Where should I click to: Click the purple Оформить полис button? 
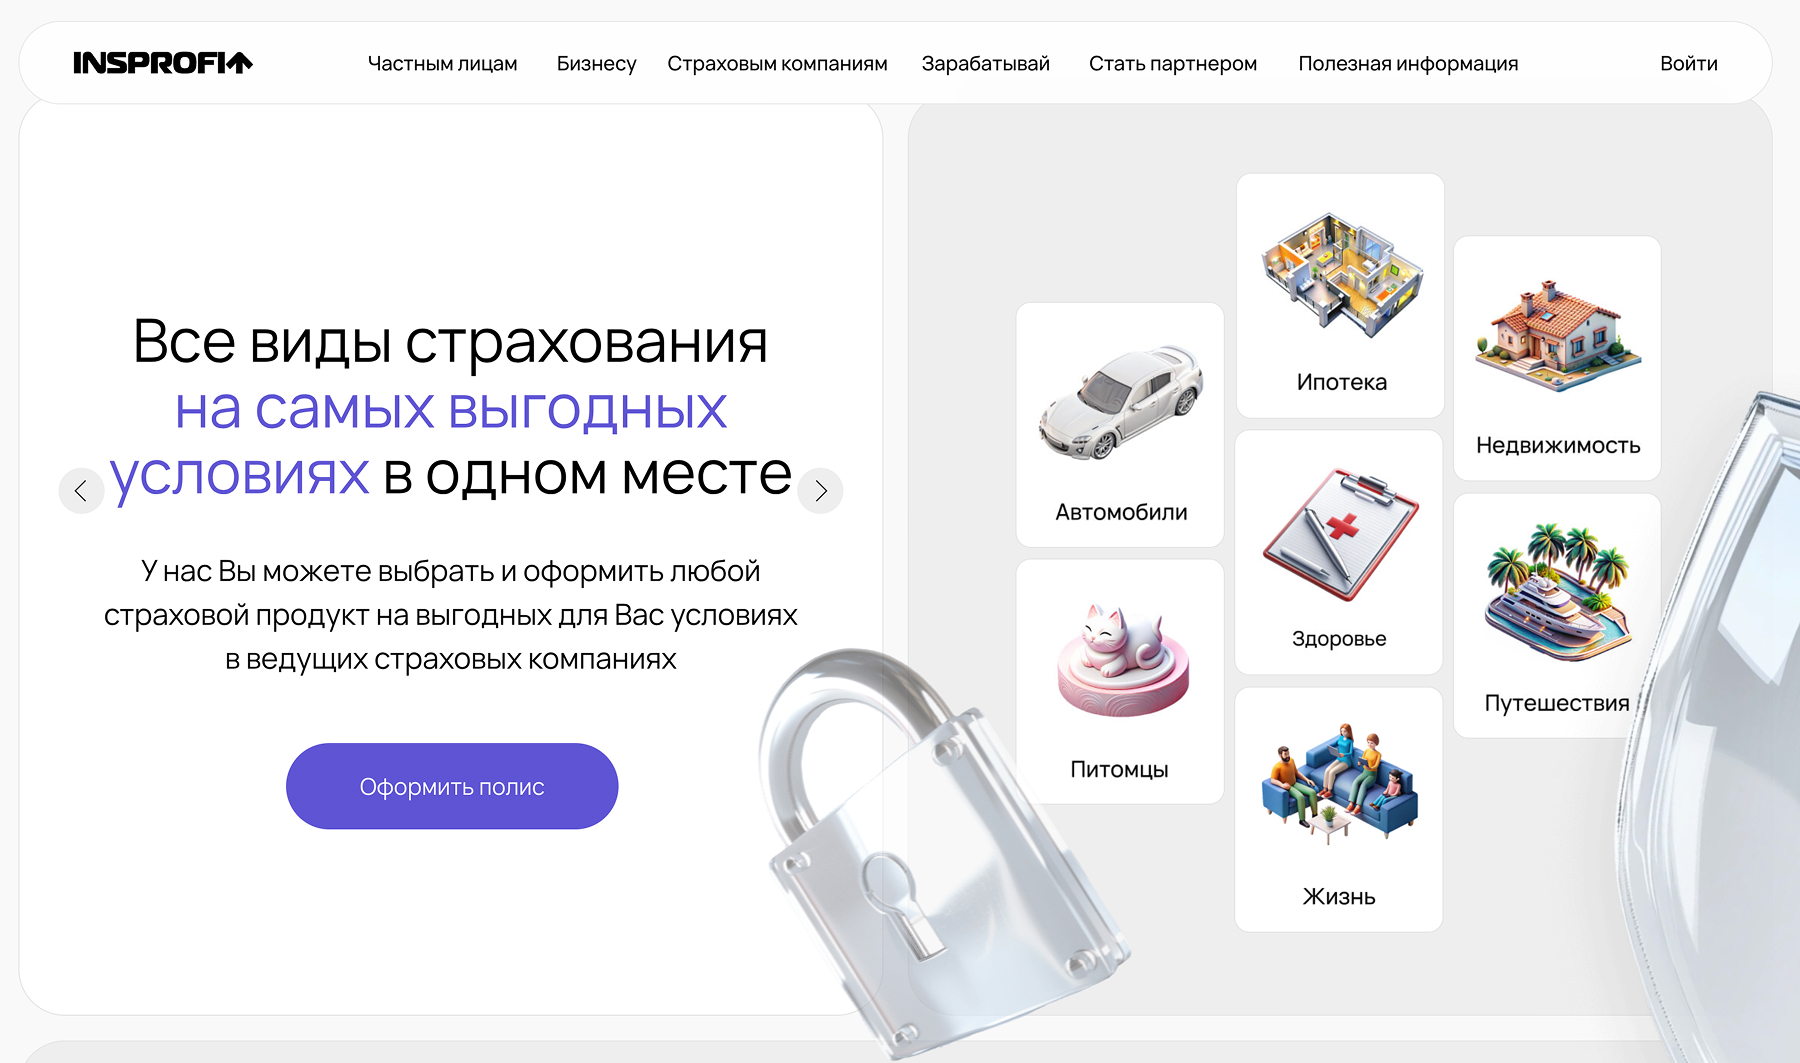click(x=452, y=786)
